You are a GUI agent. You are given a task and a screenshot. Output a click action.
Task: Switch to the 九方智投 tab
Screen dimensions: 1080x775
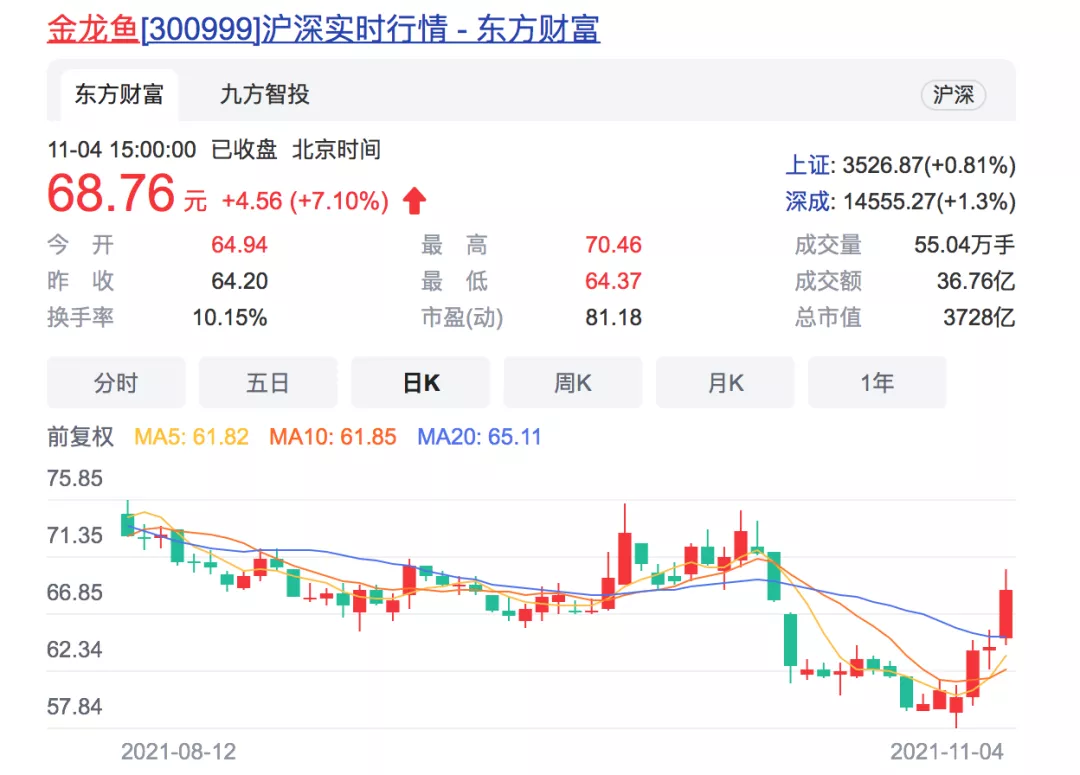point(264,95)
